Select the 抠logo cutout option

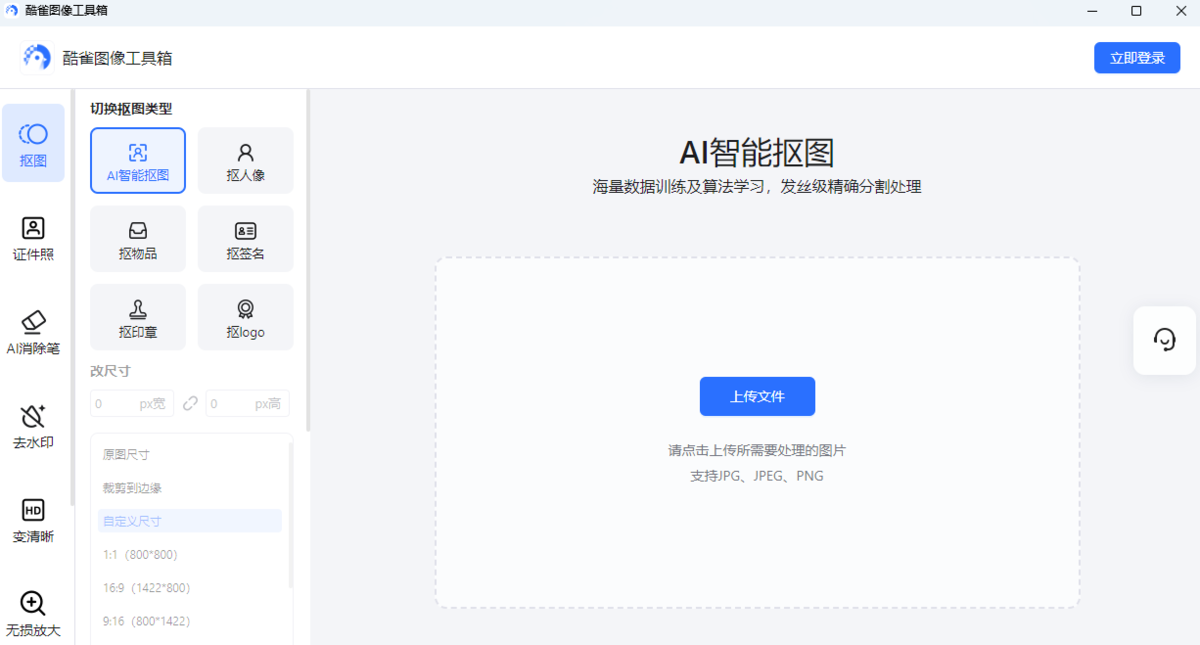click(x=245, y=317)
